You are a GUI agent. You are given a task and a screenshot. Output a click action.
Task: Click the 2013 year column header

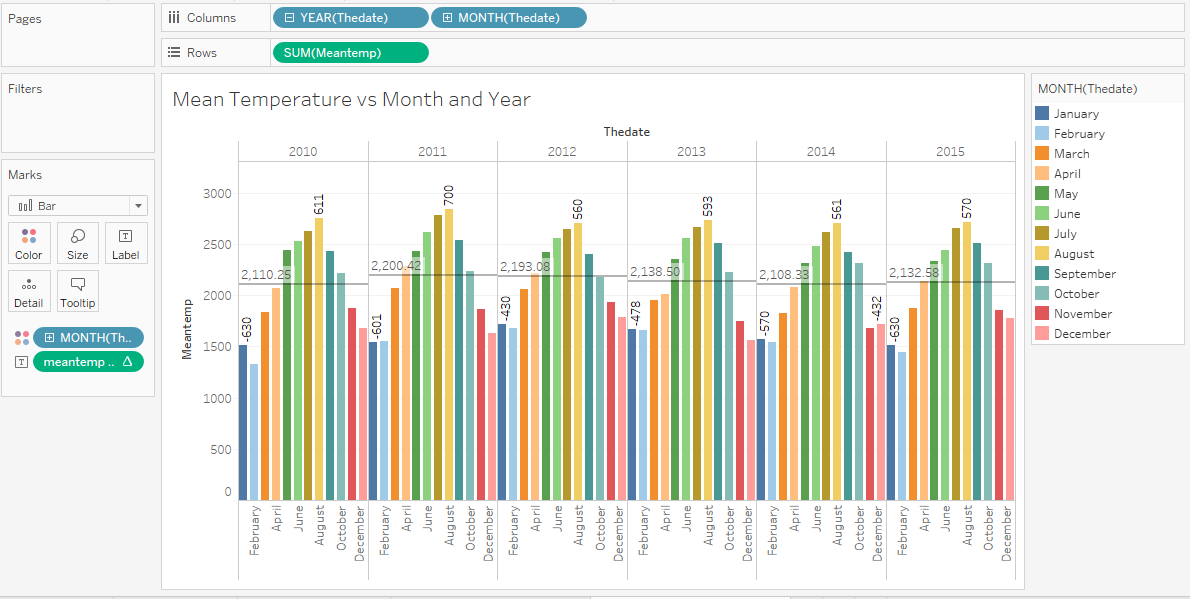tap(691, 152)
